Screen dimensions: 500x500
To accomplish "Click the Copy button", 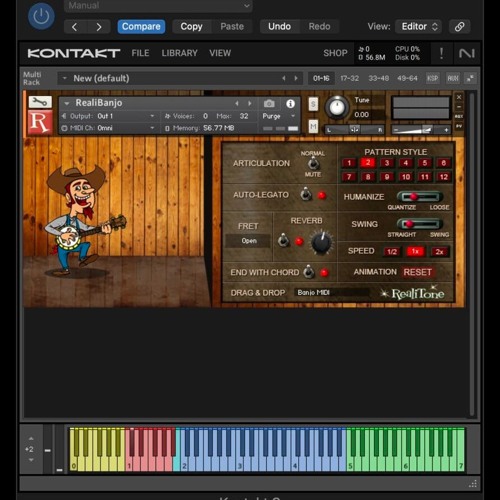I will click(x=191, y=26).
